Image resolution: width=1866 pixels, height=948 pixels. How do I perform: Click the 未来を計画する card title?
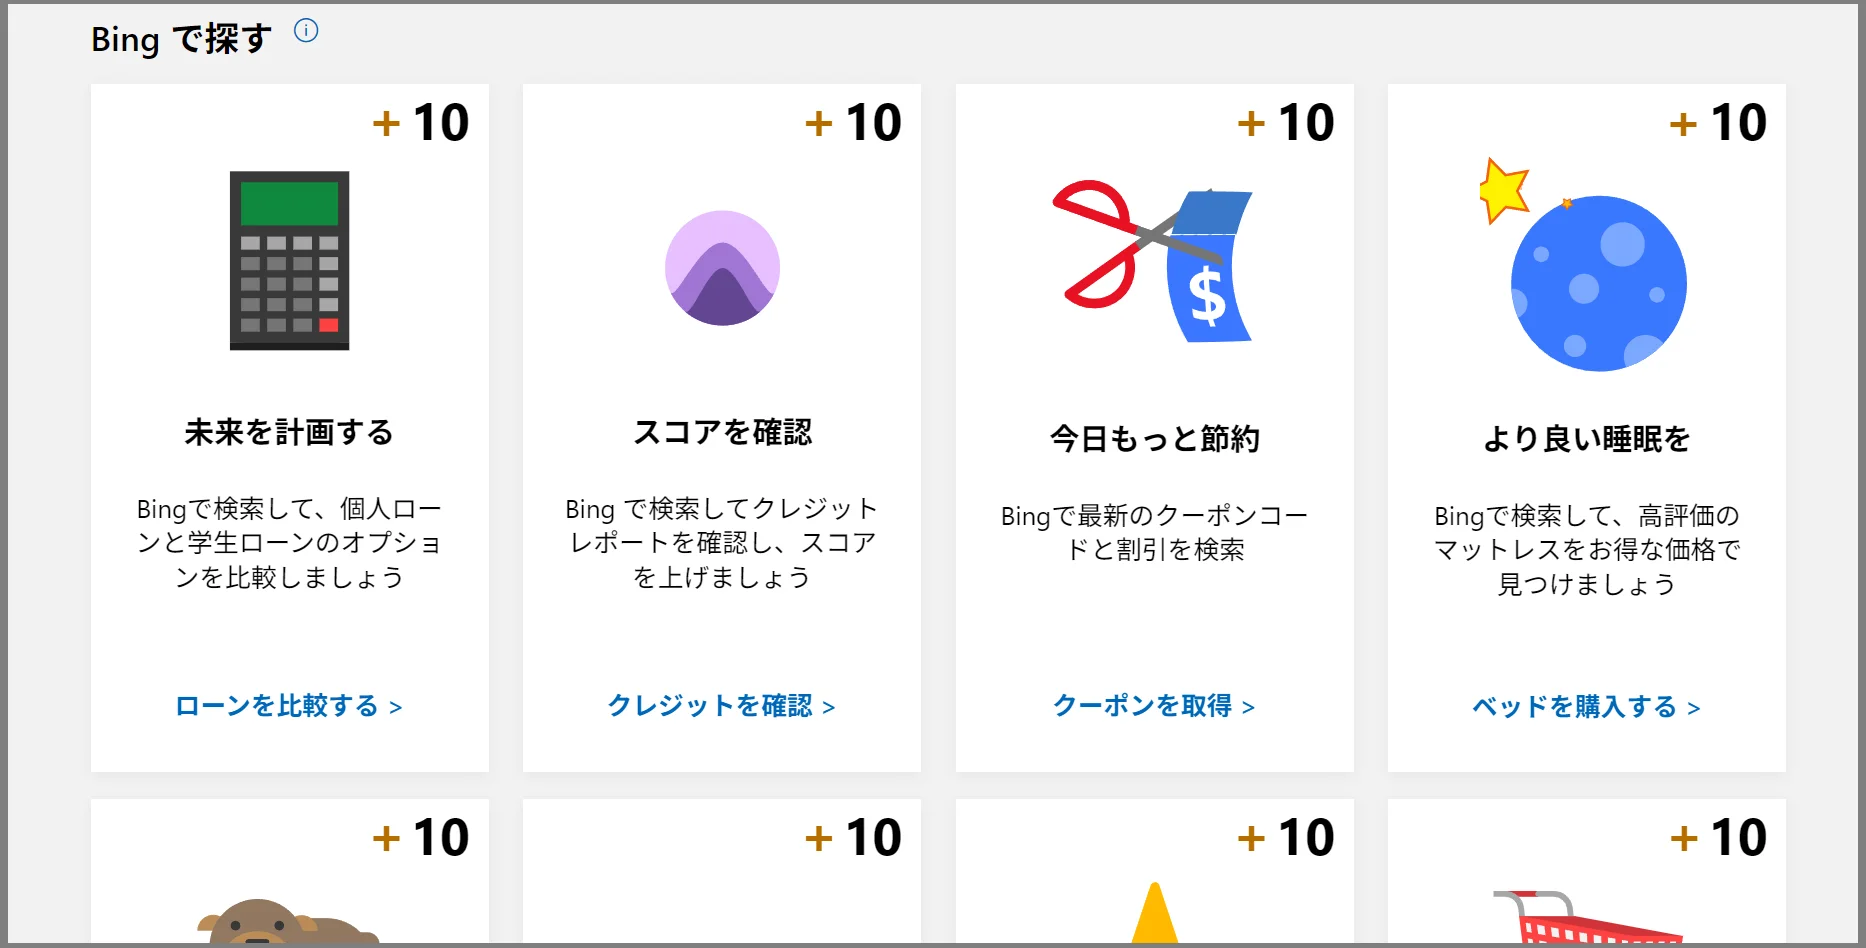(x=289, y=432)
